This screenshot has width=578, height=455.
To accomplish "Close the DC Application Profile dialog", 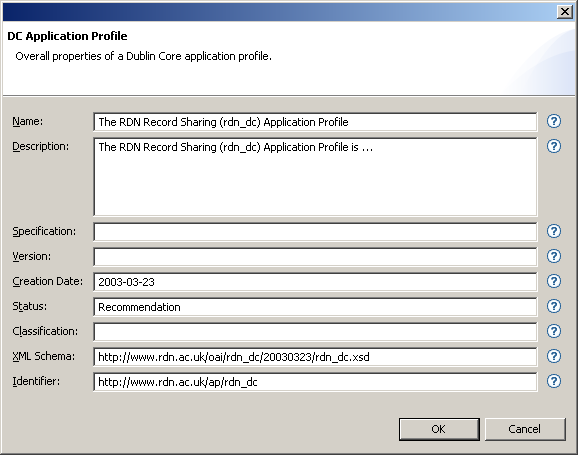I will point(565,12).
